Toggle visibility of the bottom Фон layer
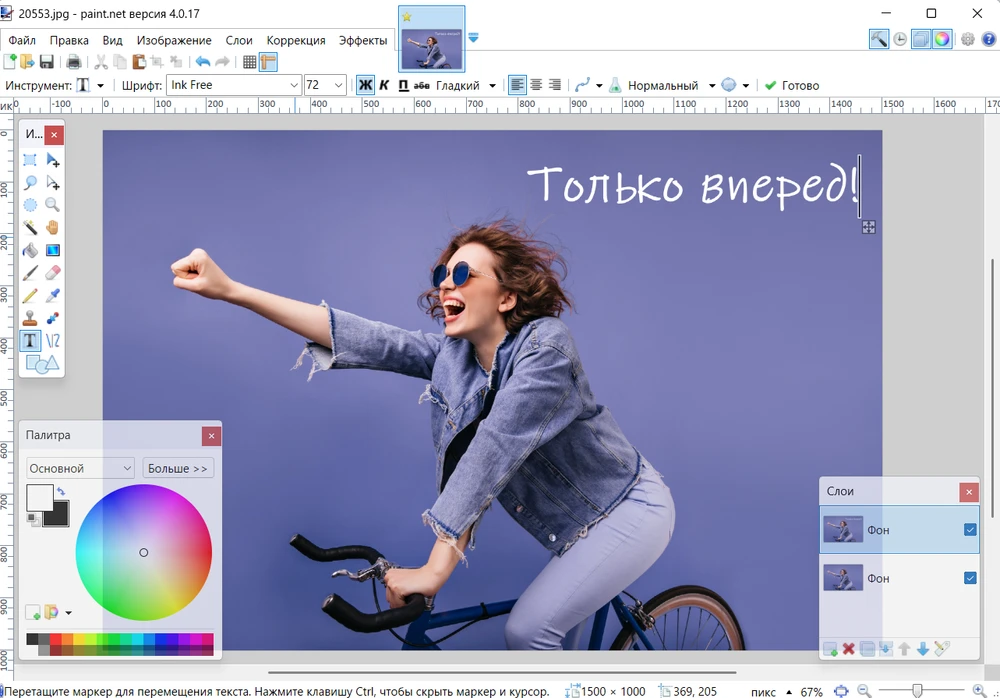Viewport: 1000px width, 698px height. (970, 578)
